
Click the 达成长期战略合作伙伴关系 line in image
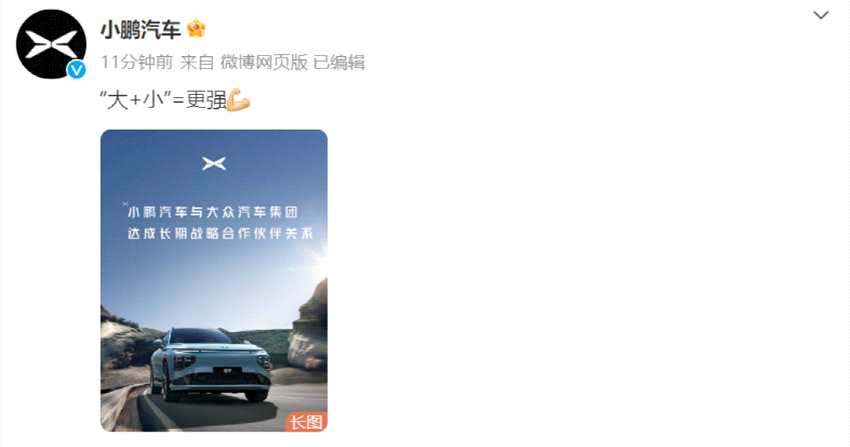(x=220, y=234)
